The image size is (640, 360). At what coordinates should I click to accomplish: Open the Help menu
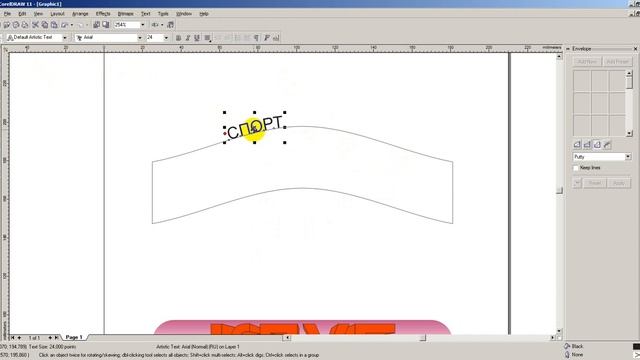pyautogui.click(x=204, y=14)
